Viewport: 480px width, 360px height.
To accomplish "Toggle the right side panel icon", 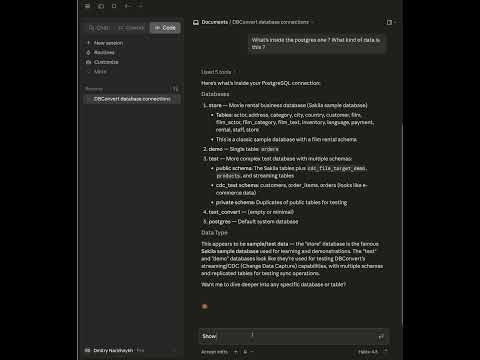I will coord(389,22).
